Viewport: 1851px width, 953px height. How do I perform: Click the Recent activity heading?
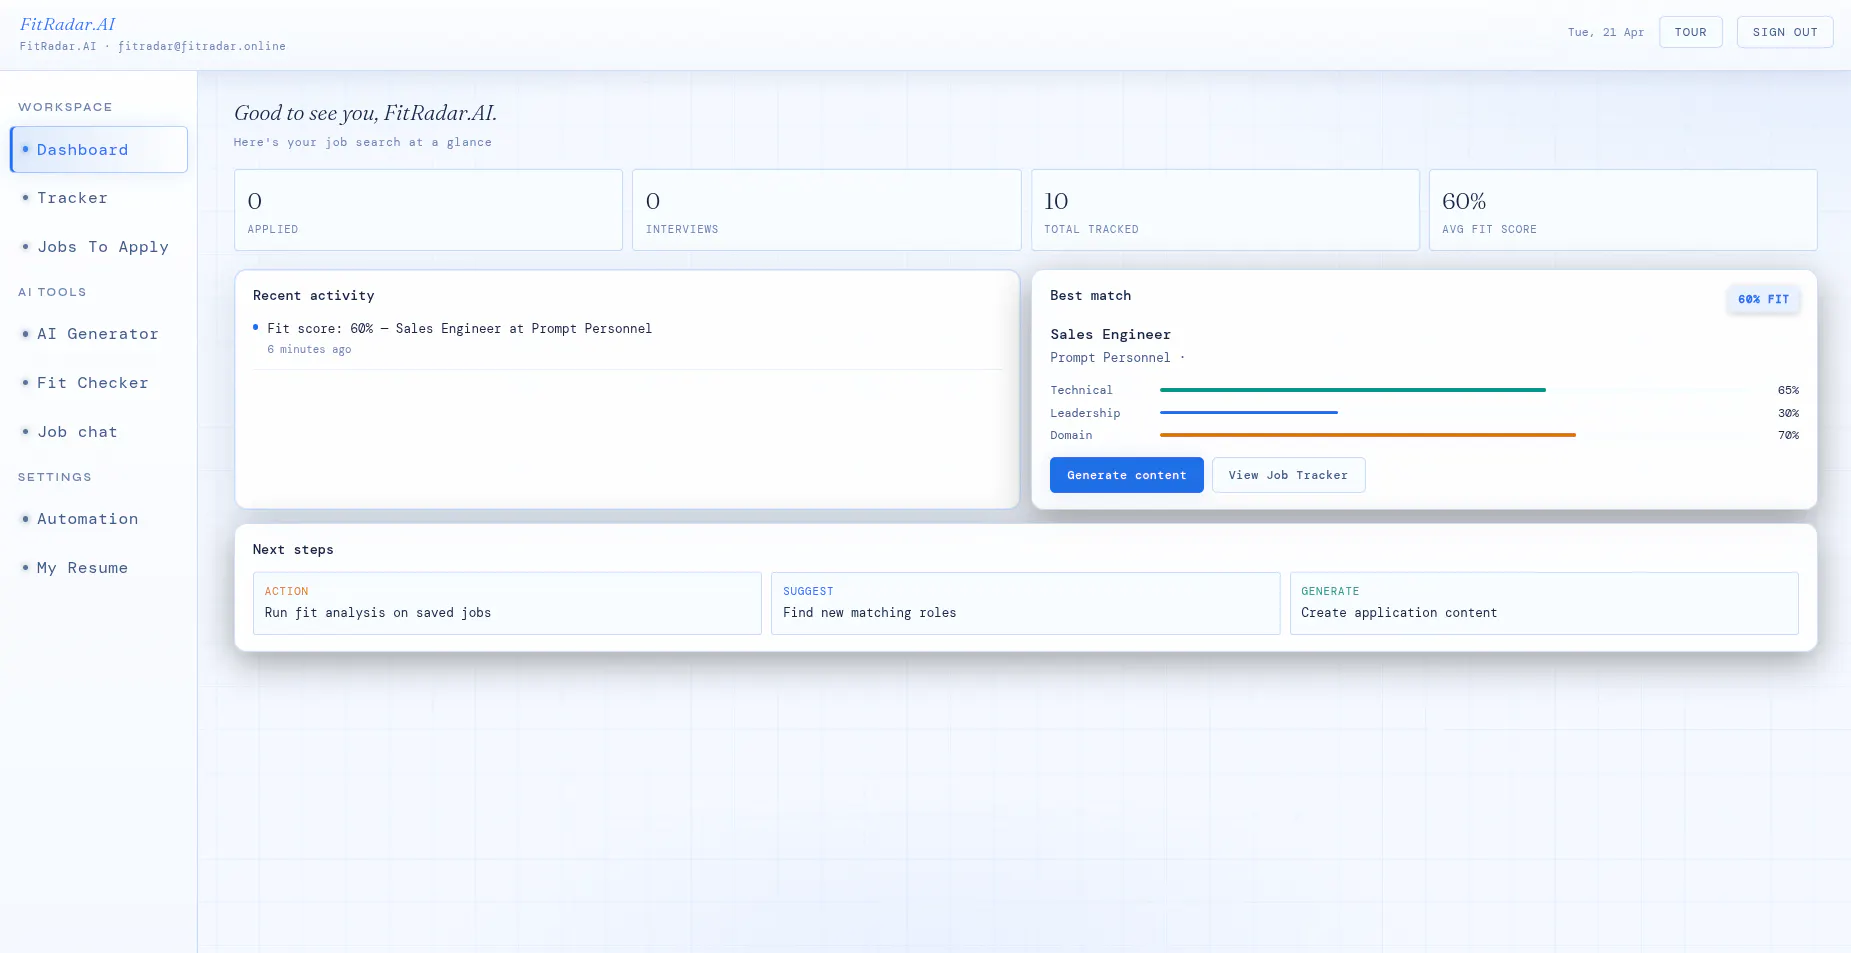coord(314,295)
